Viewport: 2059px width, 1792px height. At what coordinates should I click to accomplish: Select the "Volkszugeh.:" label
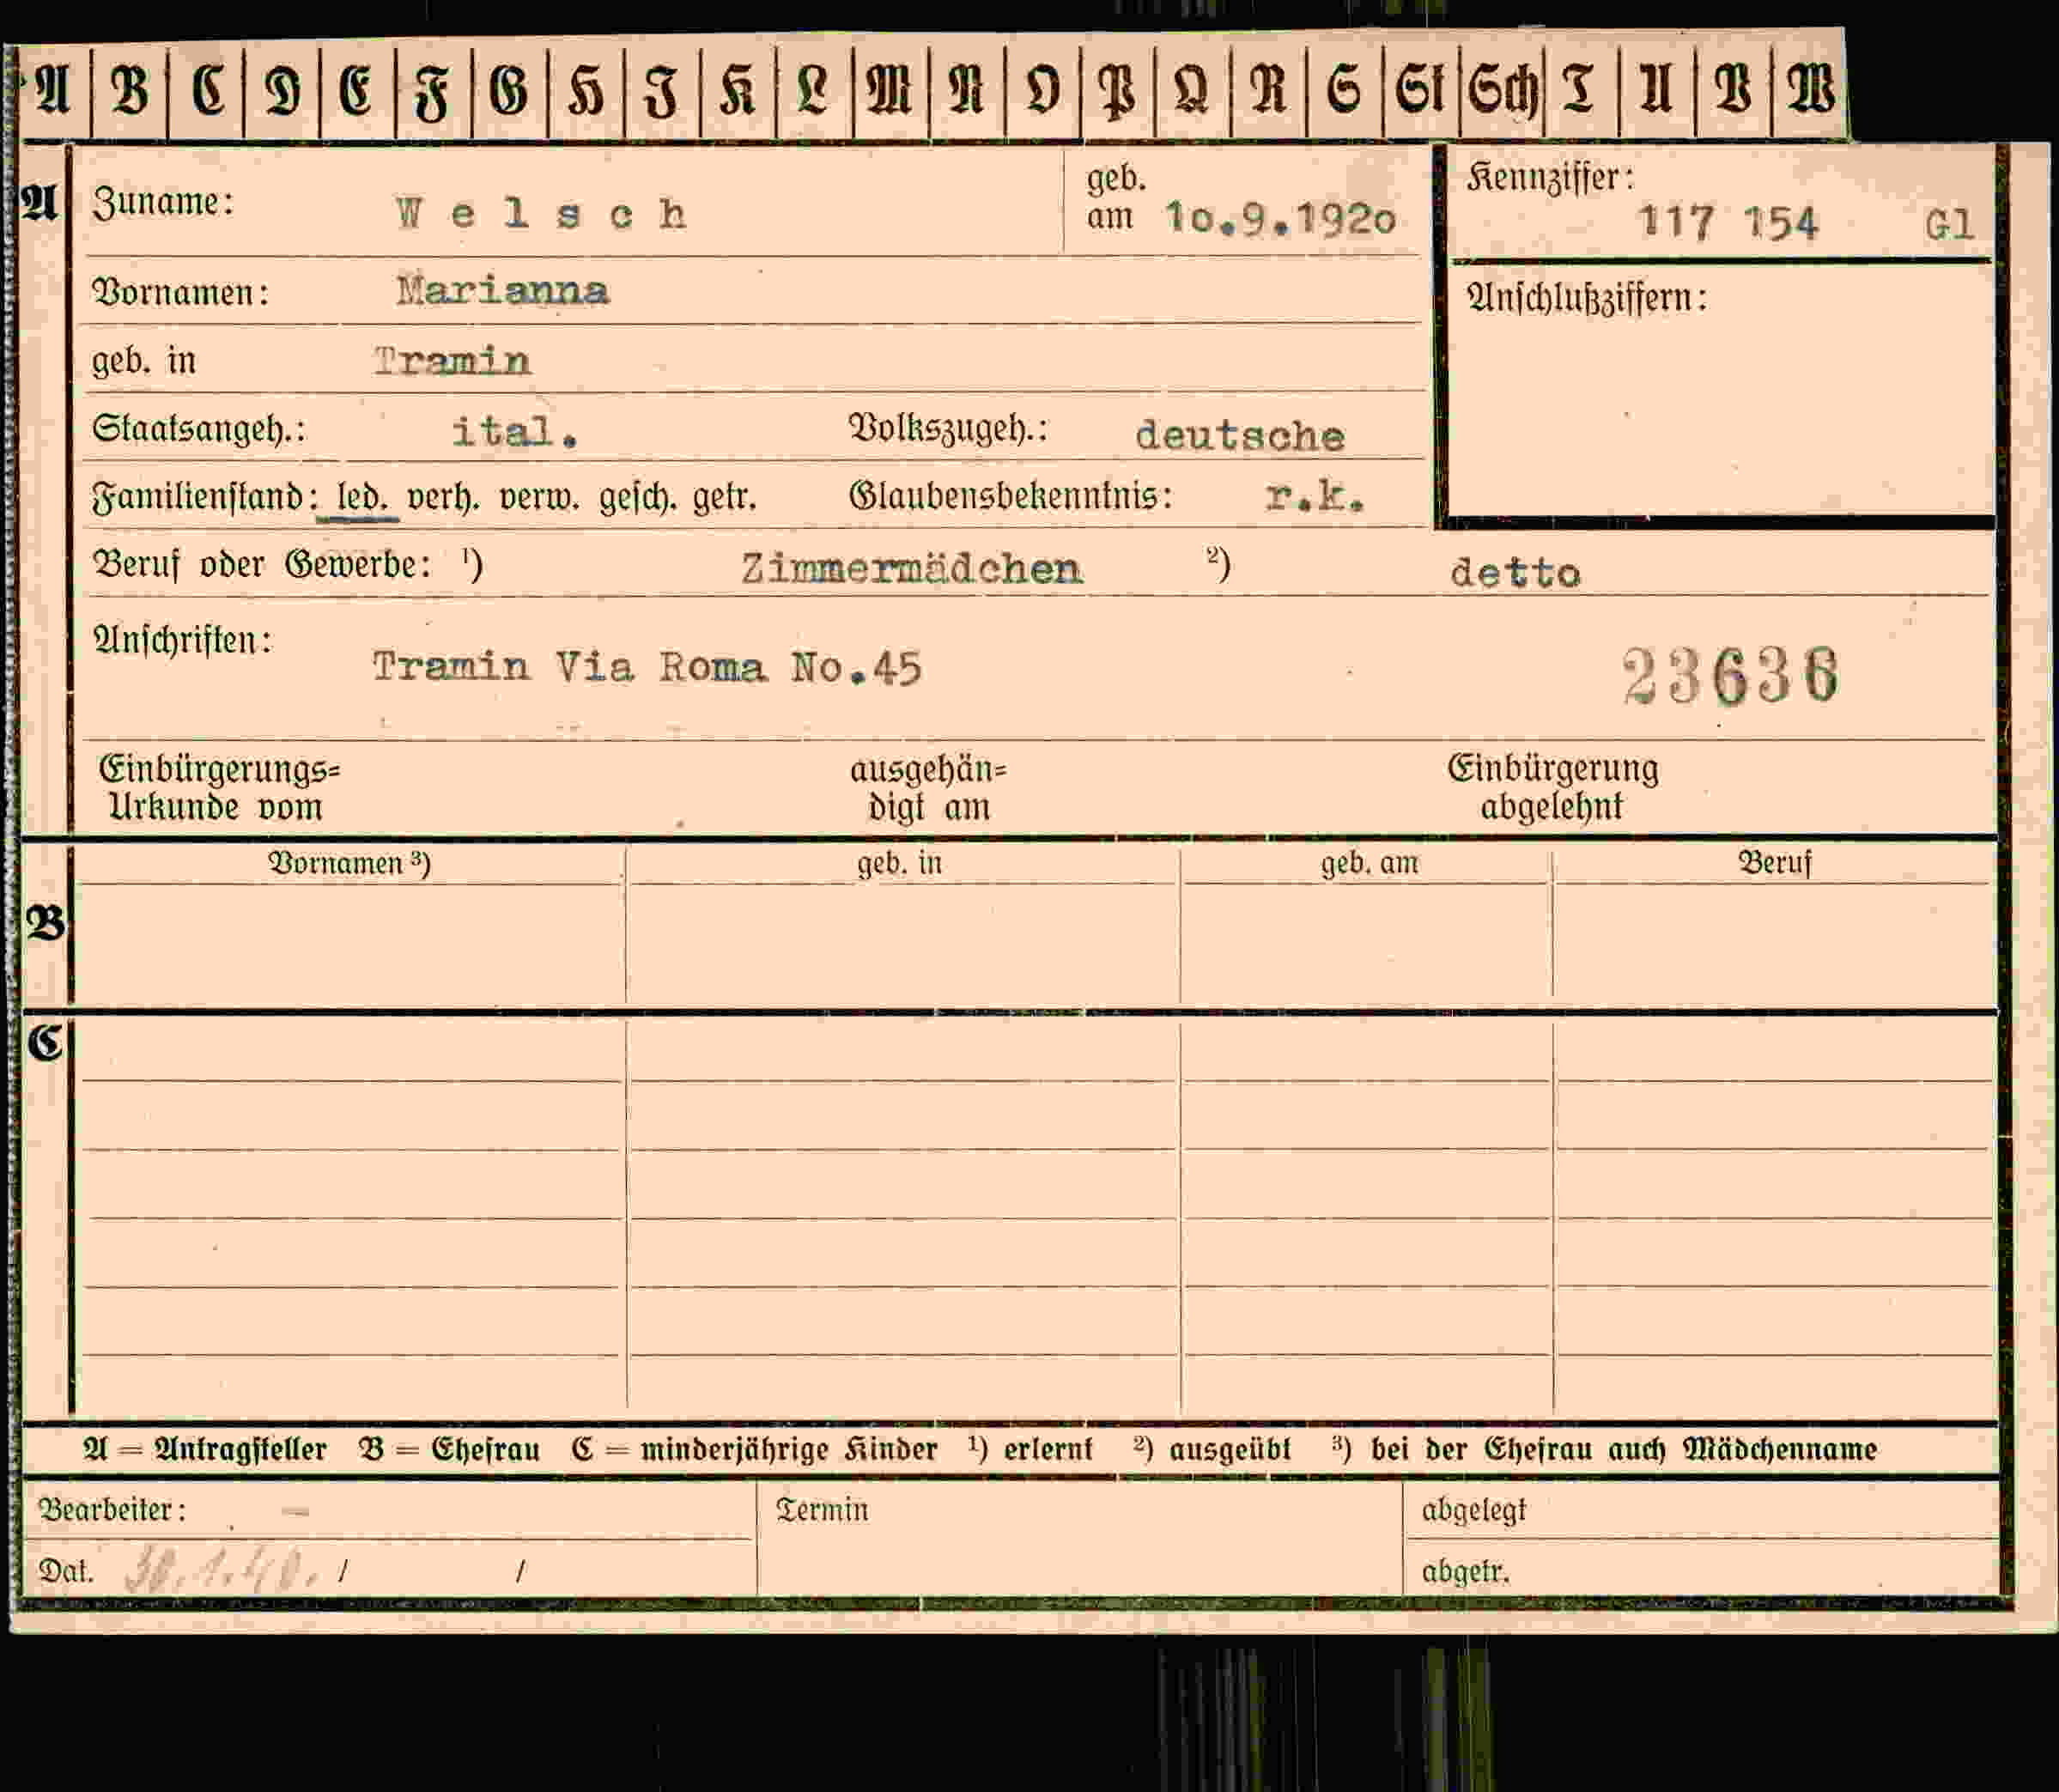pyautogui.click(x=948, y=429)
